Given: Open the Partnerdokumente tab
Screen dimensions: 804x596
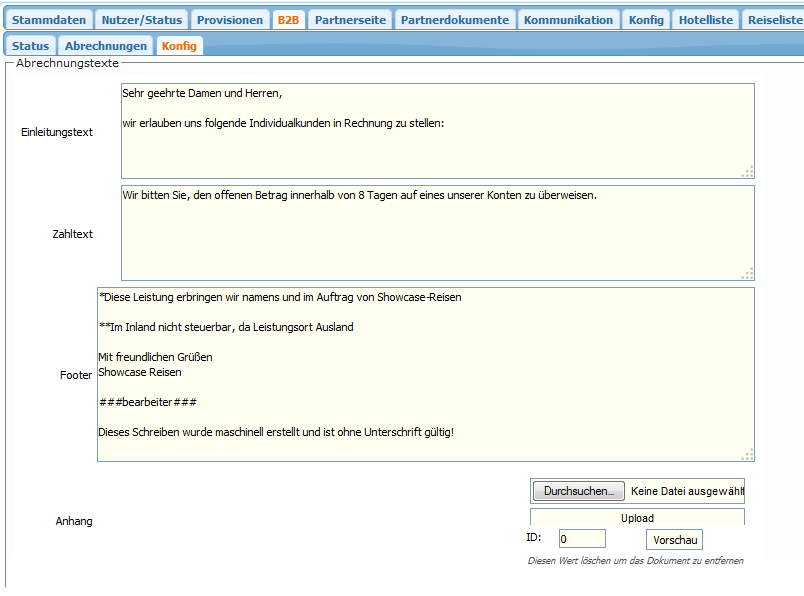Looking at the screenshot, I should [455, 20].
